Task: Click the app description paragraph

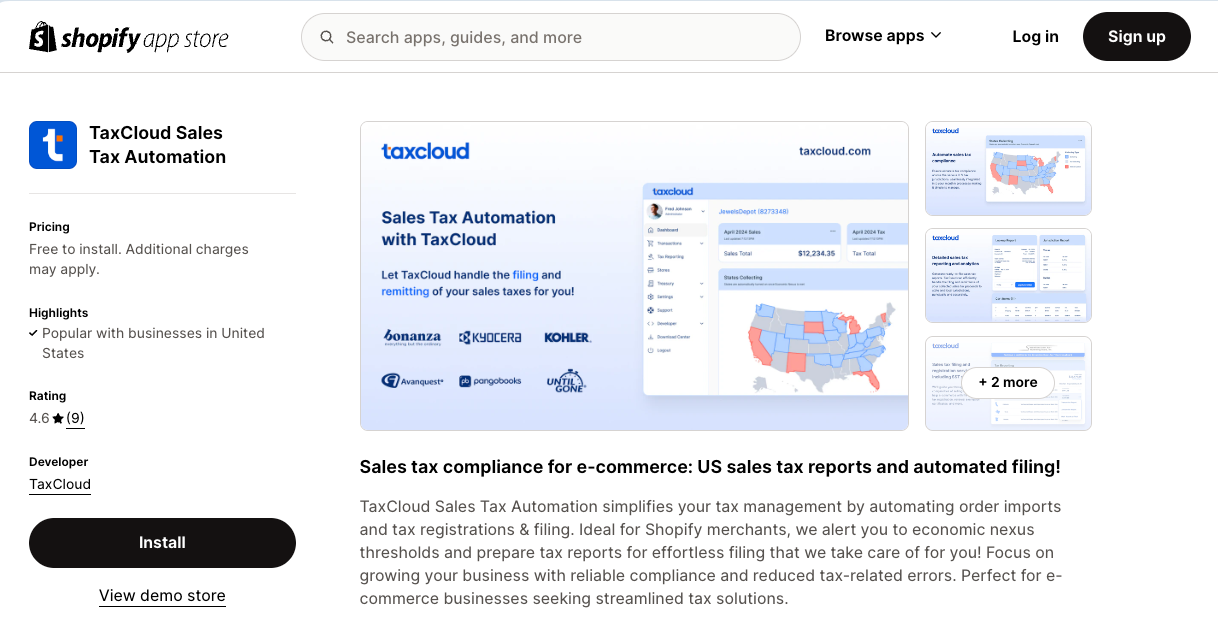Action: [711, 552]
